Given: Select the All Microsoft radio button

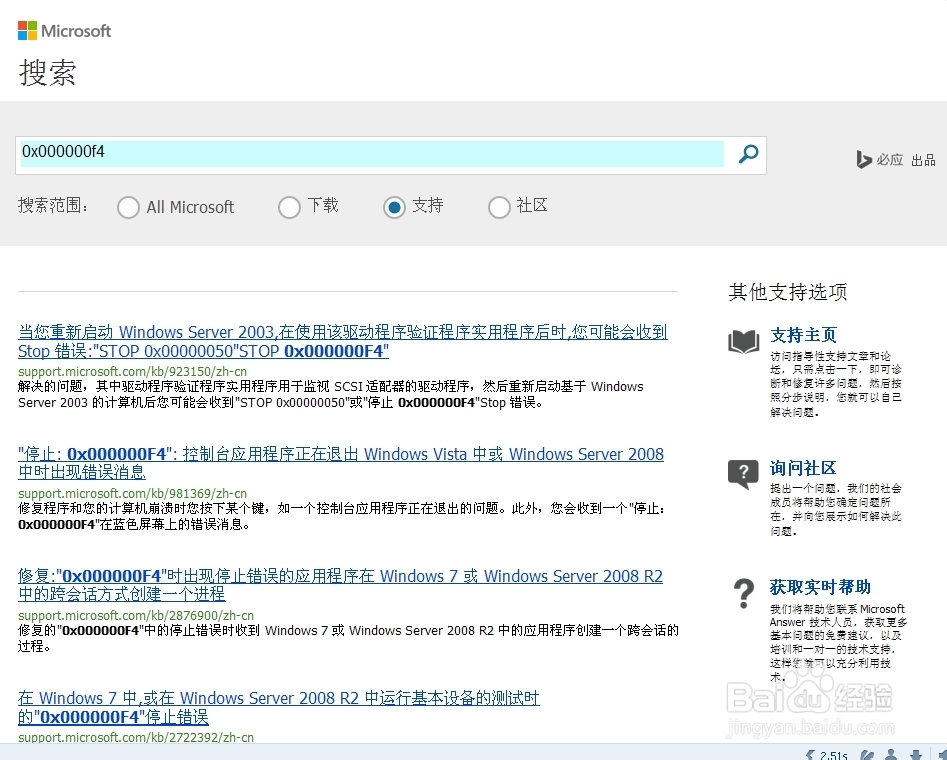Looking at the screenshot, I should tap(128, 207).
